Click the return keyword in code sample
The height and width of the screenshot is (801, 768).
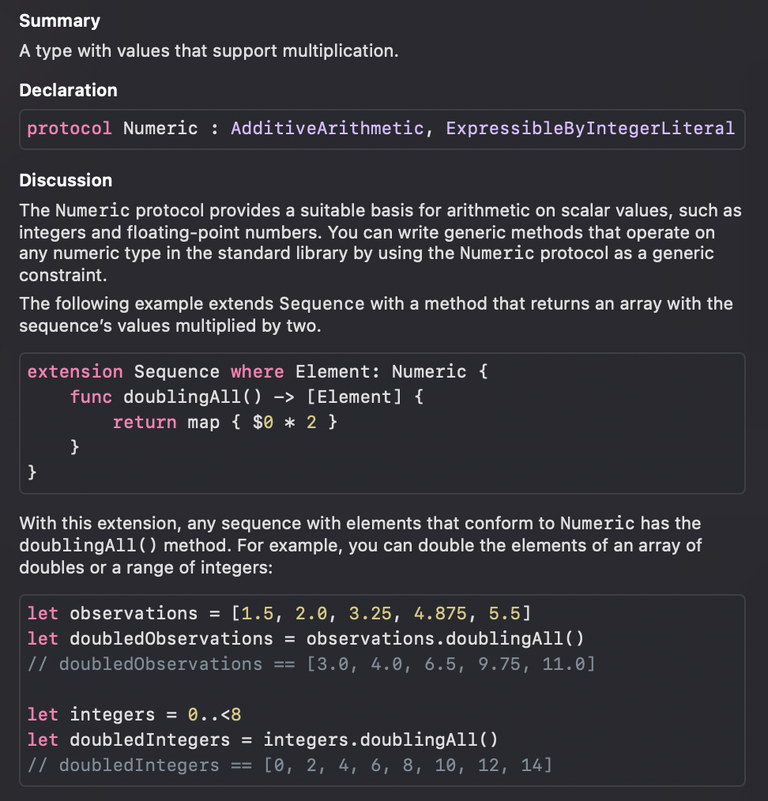(145, 422)
